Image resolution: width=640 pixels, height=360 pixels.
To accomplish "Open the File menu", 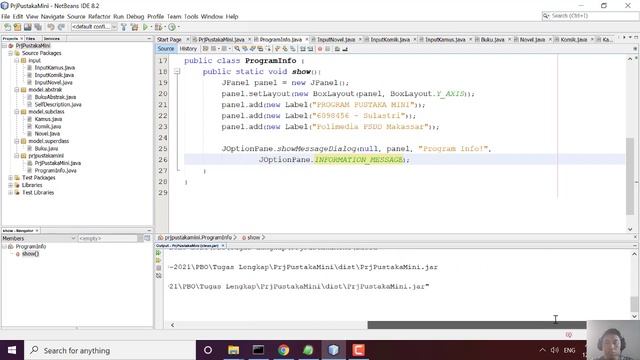I will [x=6, y=16].
